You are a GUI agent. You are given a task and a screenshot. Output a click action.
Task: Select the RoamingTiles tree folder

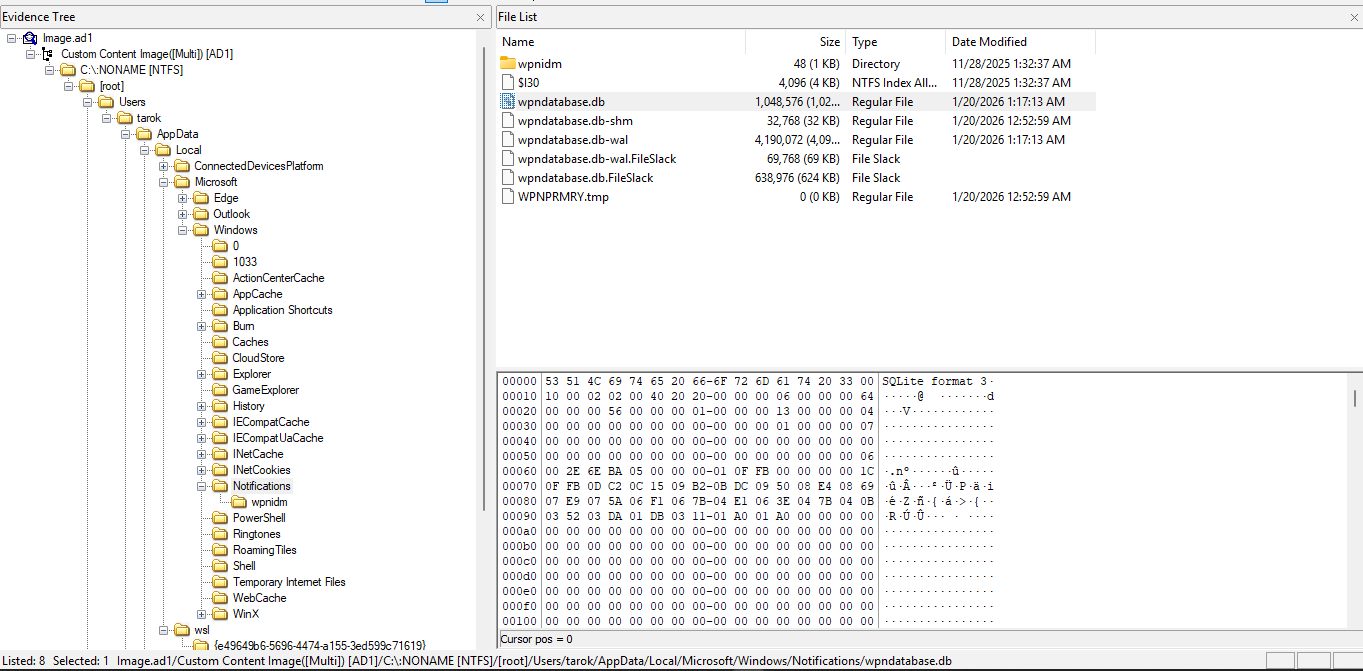tap(264, 550)
